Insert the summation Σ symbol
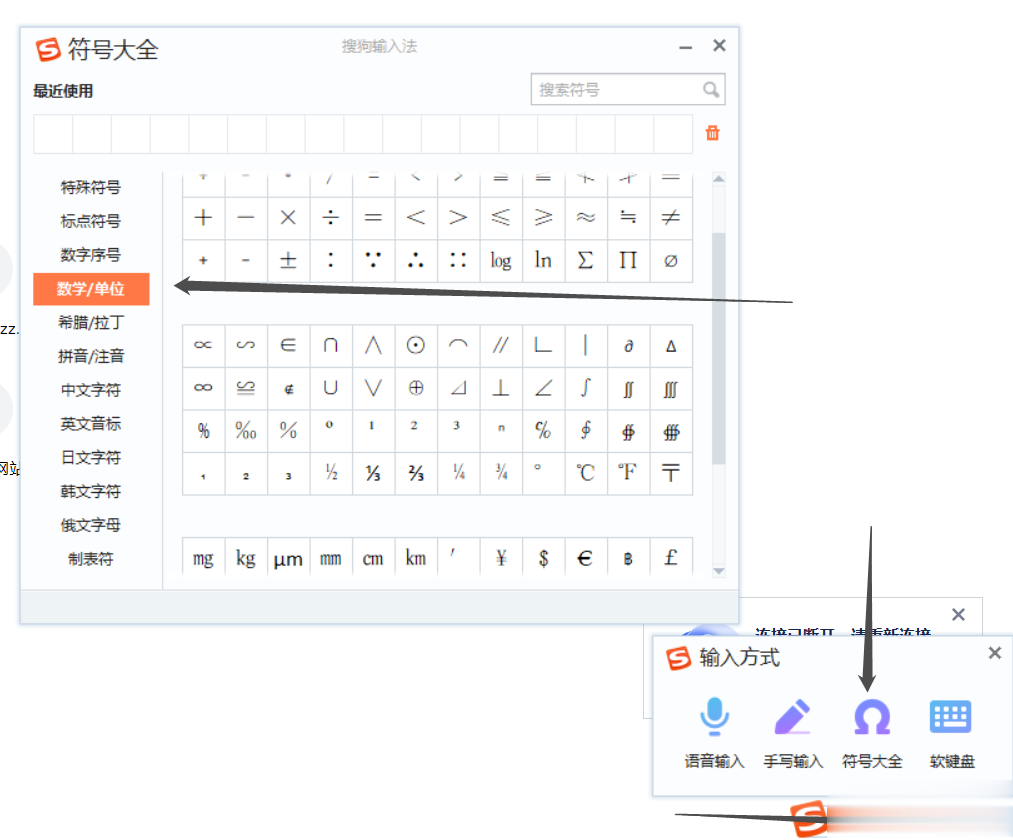The height and width of the screenshot is (840, 1013). (x=585, y=260)
